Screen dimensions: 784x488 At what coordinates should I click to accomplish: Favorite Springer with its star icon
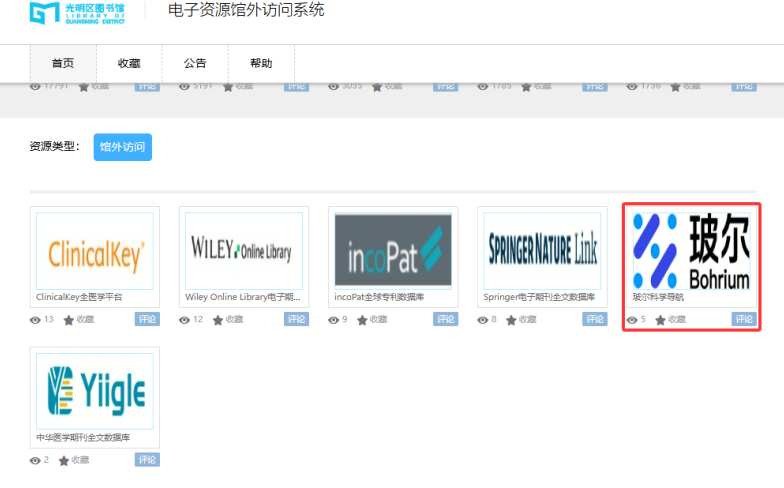pyautogui.click(x=511, y=320)
